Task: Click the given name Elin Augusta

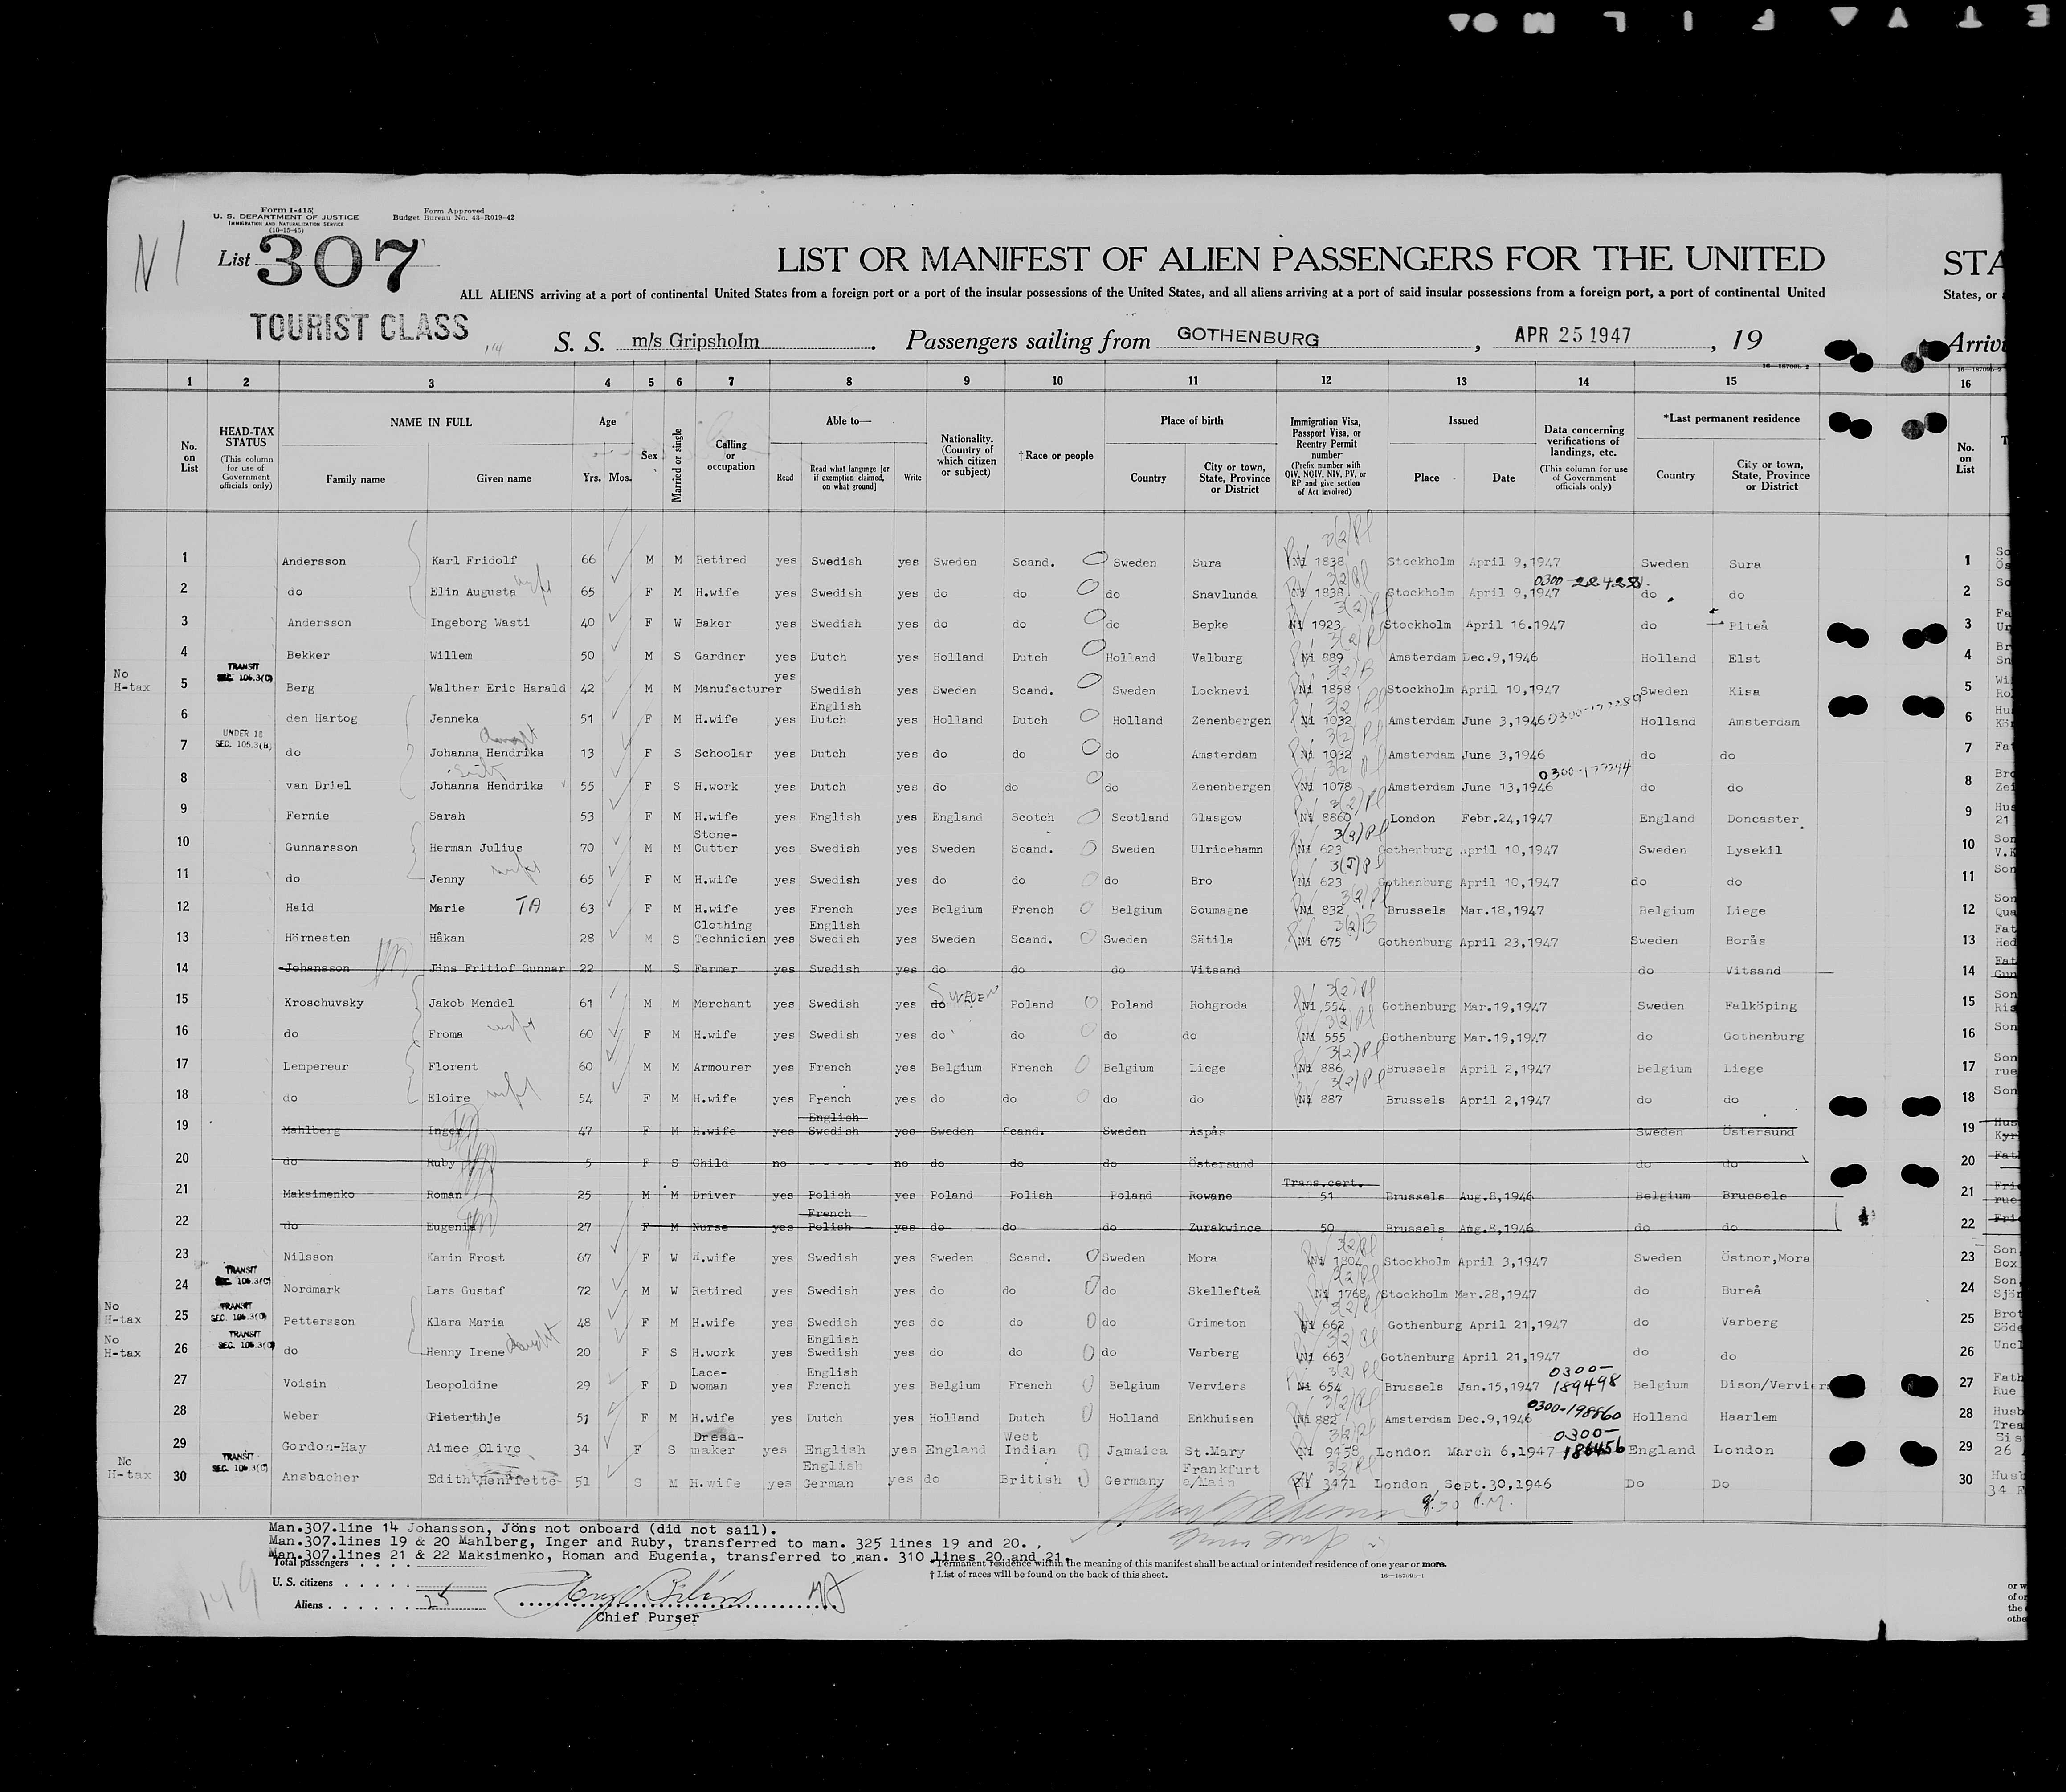Action: coord(472,592)
